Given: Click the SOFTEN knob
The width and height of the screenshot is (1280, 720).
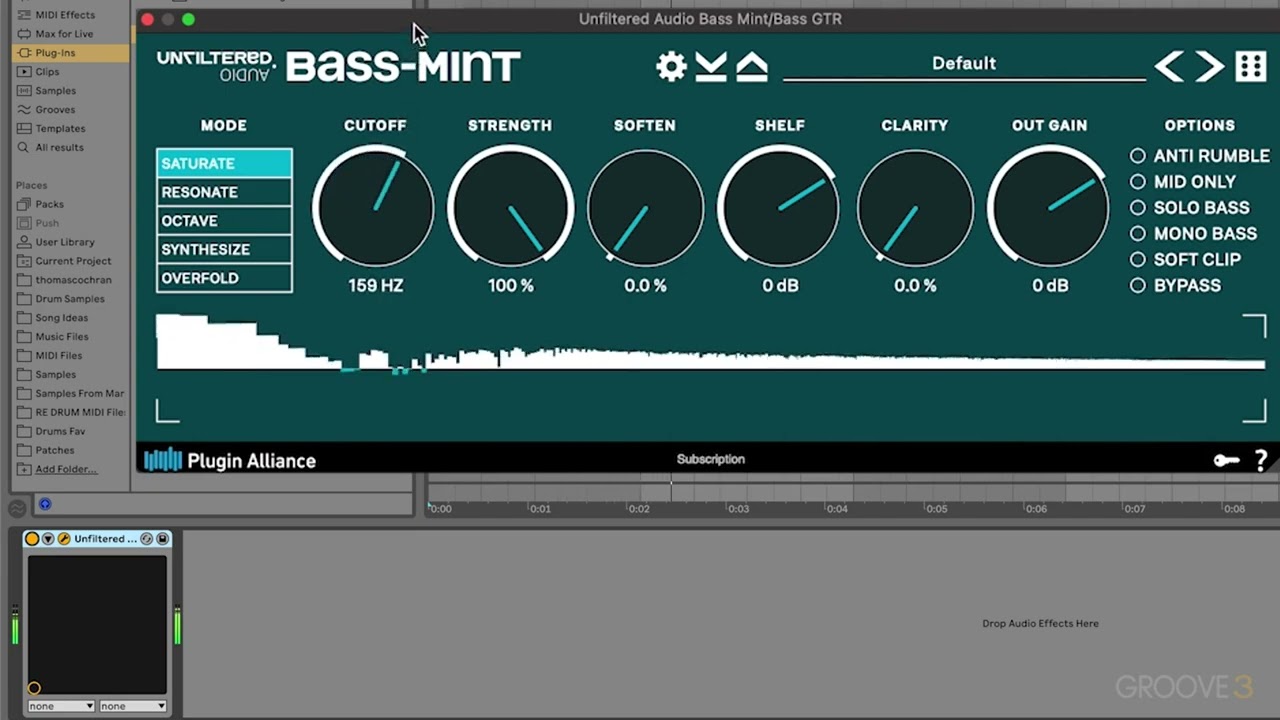Looking at the screenshot, I should pos(645,206).
